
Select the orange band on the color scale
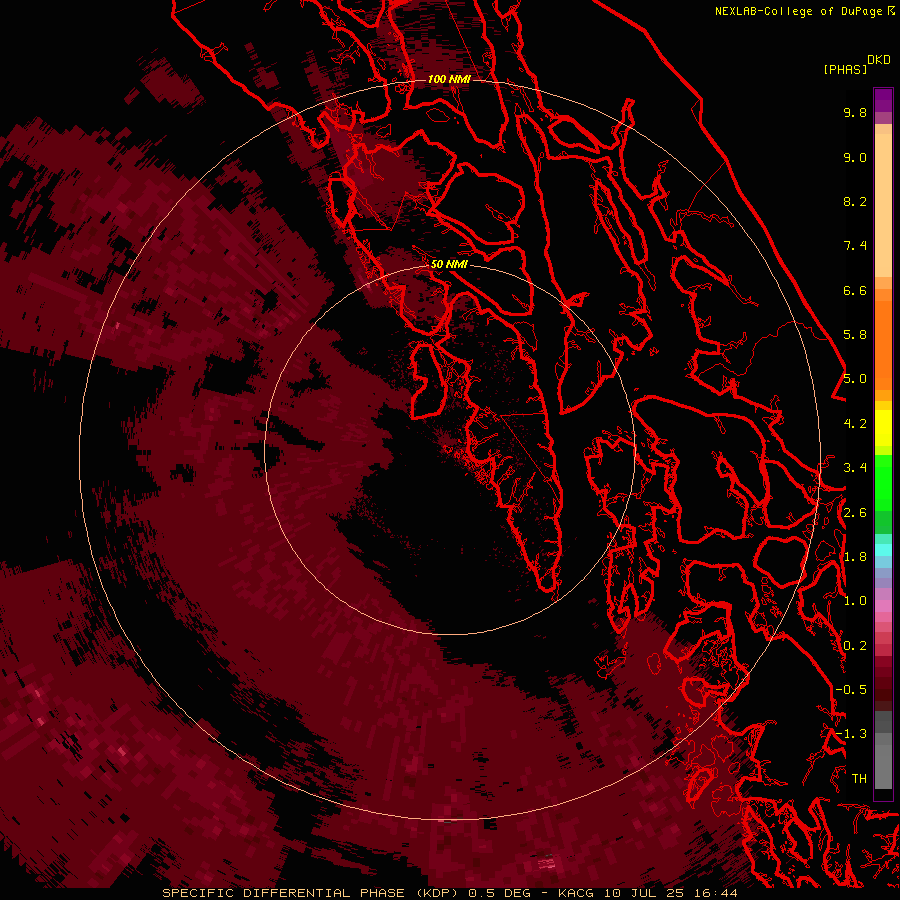tap(883, 345)
